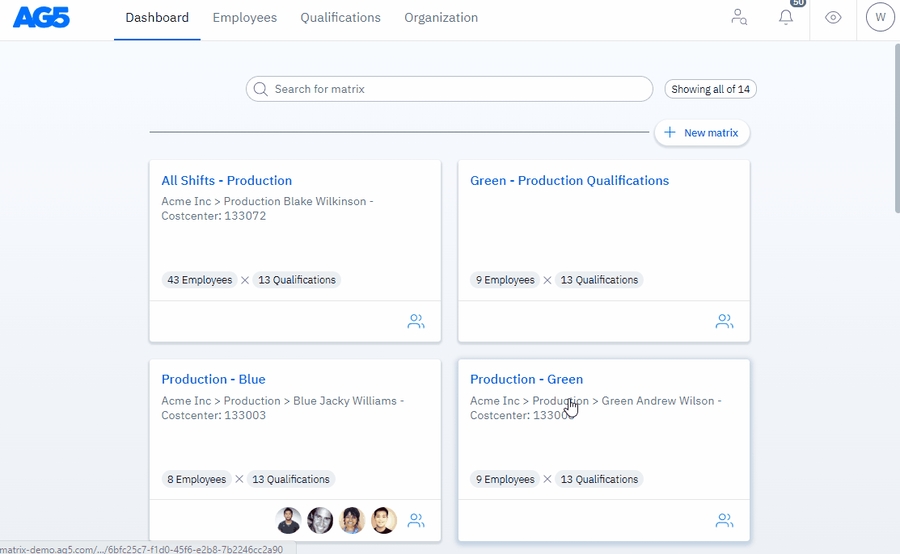The width and height of the screenshot is (900, 554).
Task: Open the Organization tab
Action: tap(441, 18)
